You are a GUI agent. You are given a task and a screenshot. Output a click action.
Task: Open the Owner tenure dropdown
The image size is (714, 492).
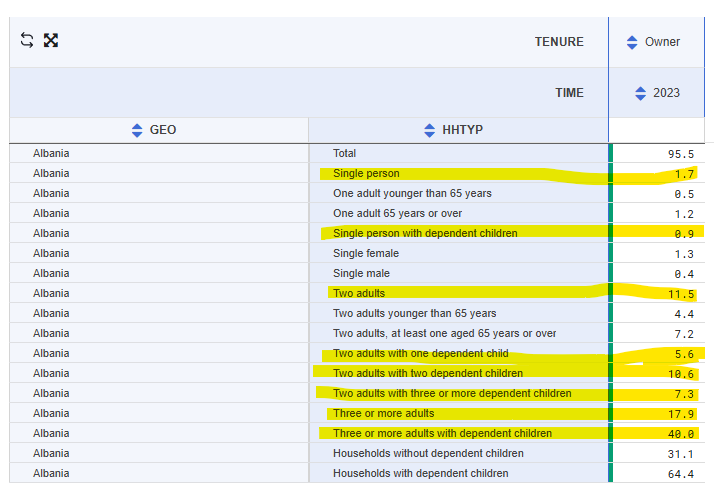click(662, 42)
